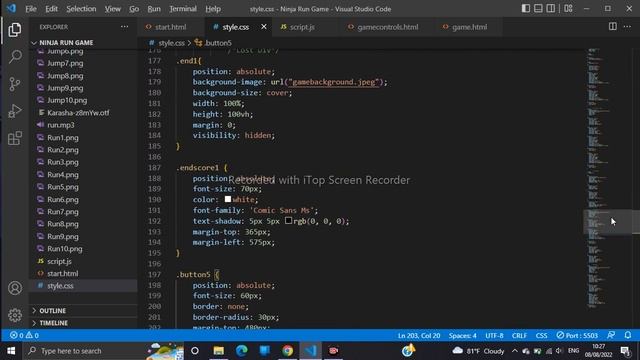
Task: Open View menu
Action: coord(113,9)
